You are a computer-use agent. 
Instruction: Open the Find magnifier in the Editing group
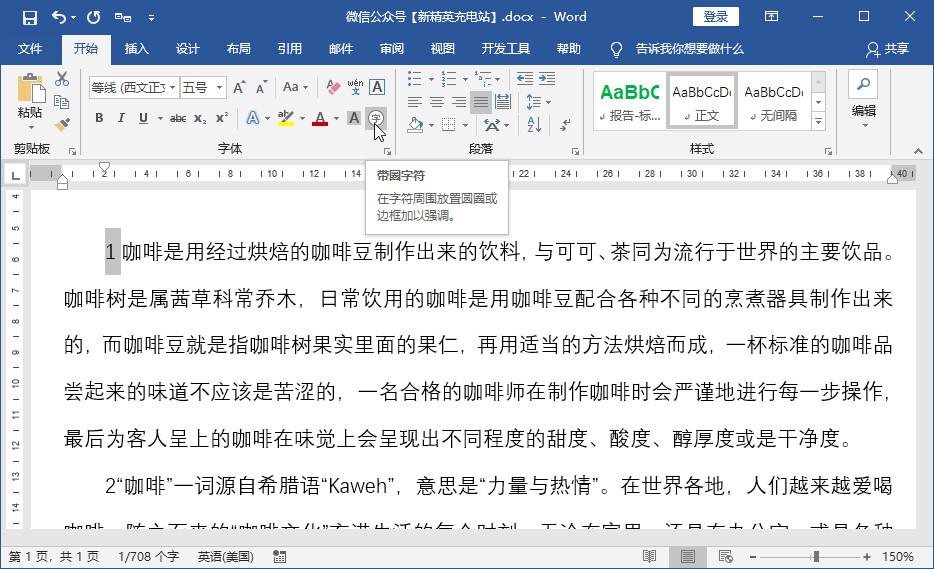coord(864,84)
